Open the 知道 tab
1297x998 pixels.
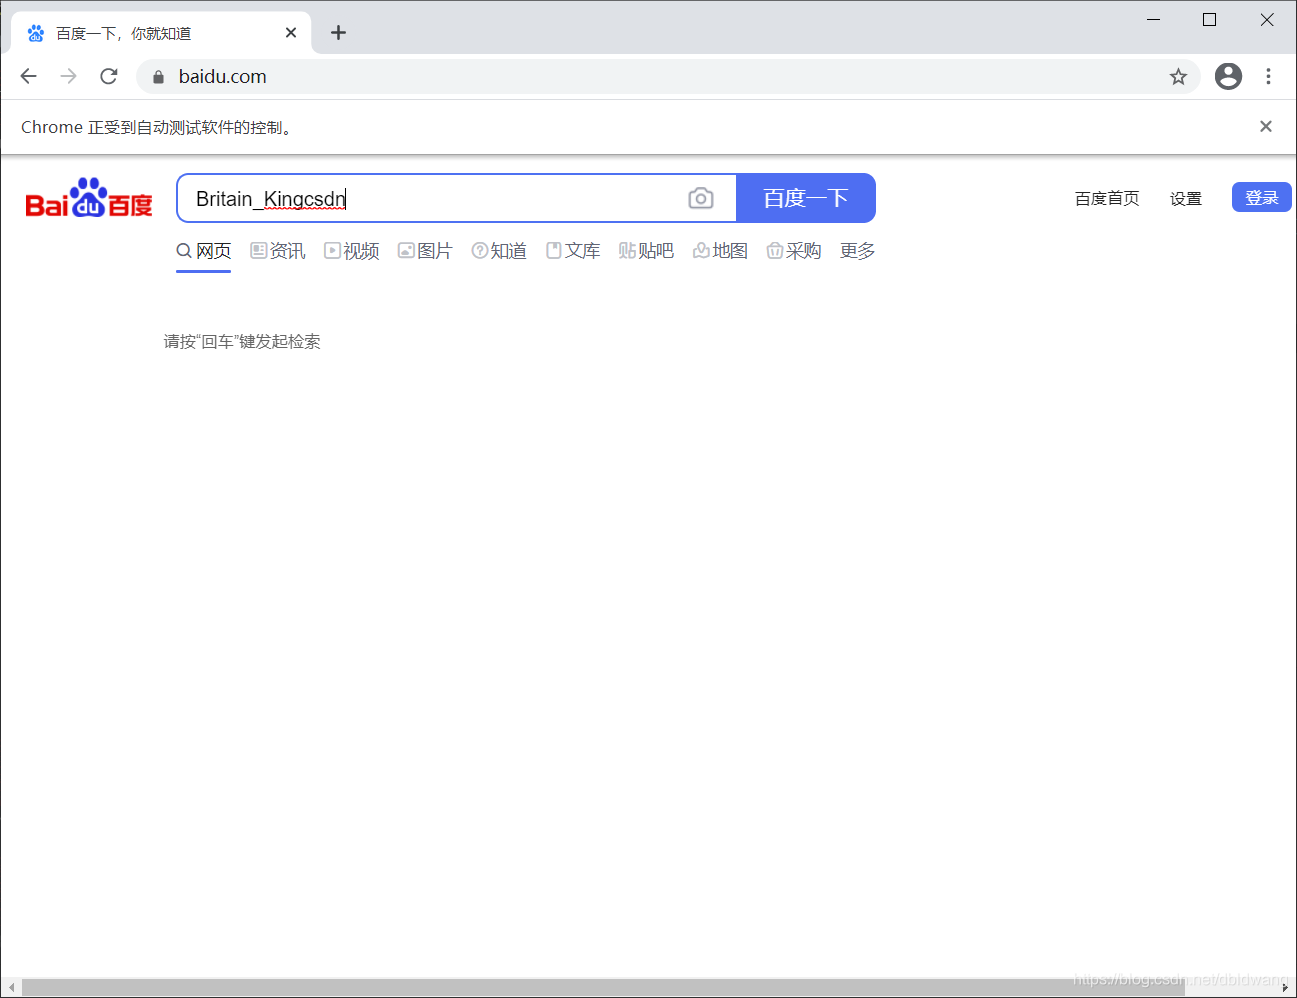coord(499,251)
